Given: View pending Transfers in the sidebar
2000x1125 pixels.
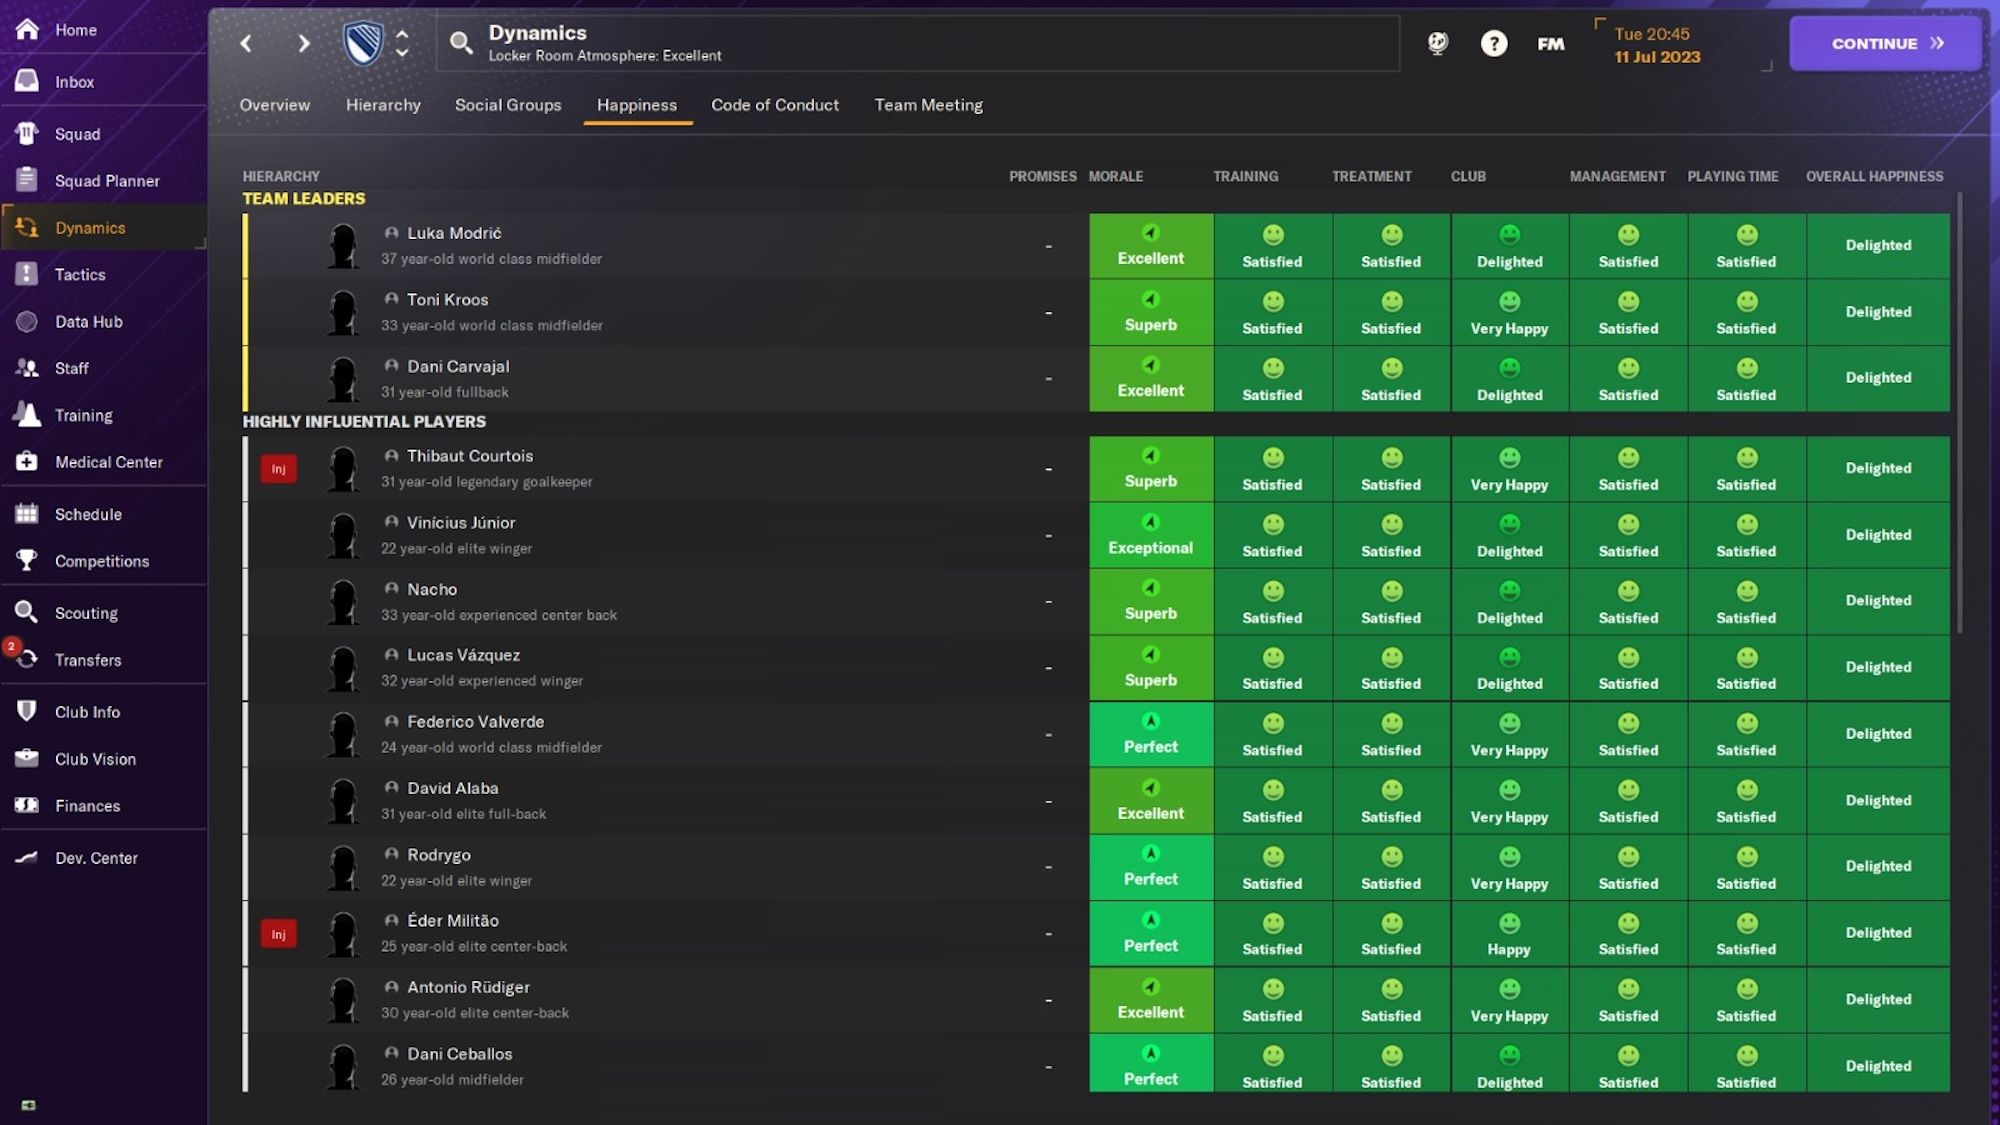Looking at the screenshot, I should click(x=90, y=660).
